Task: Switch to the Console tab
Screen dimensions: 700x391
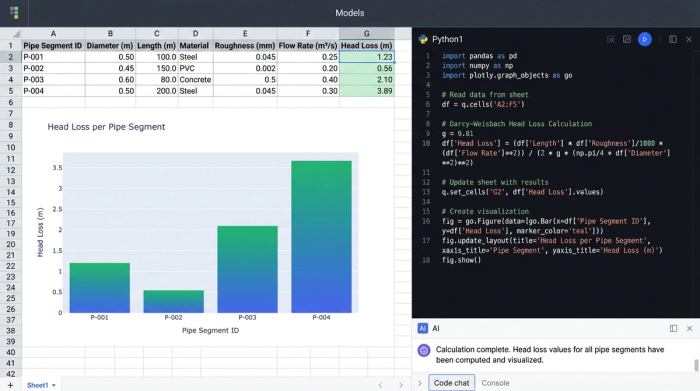Action: (495, 383)
